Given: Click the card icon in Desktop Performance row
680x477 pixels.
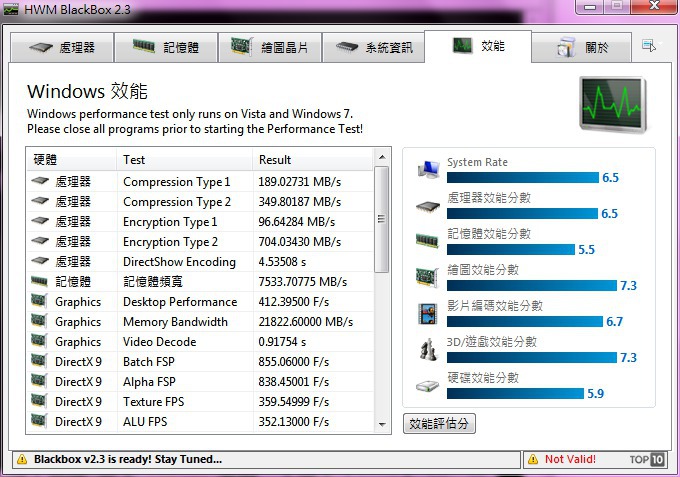Looking at the screenshot, I should coord(39,301).
